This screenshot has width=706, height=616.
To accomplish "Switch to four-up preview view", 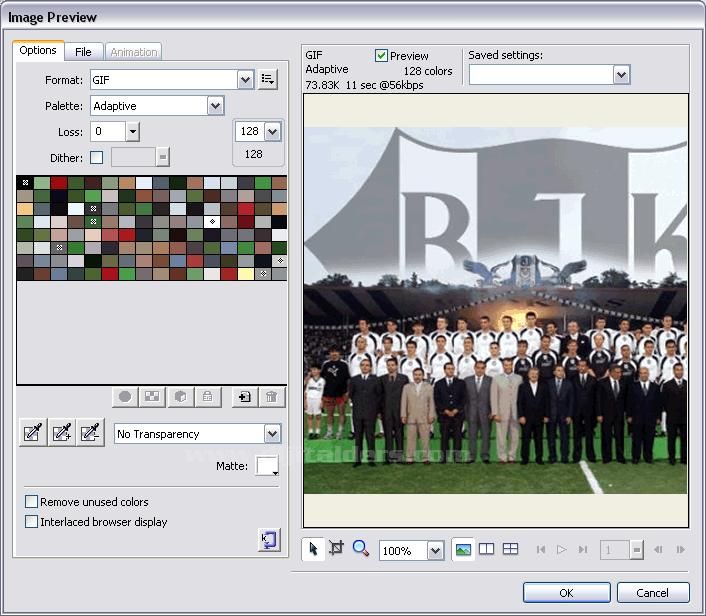I will pyautogui.click(x=510, y=549).
